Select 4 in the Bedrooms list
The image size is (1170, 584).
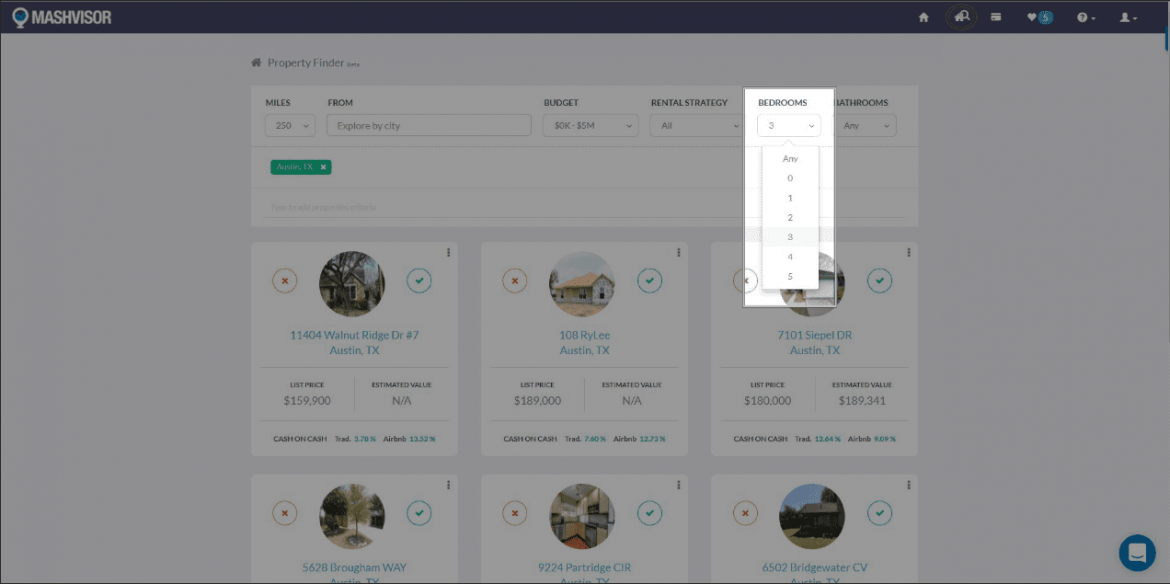(790, 257)
